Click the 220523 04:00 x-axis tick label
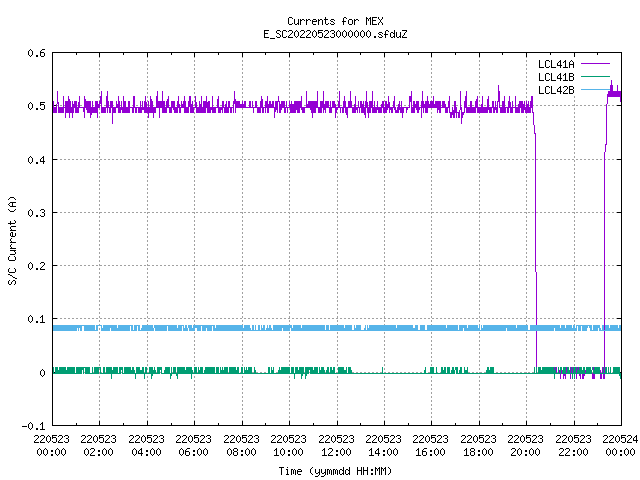Image resolution: width=640 pixels, height=480 pixels. tap(147, 446)
